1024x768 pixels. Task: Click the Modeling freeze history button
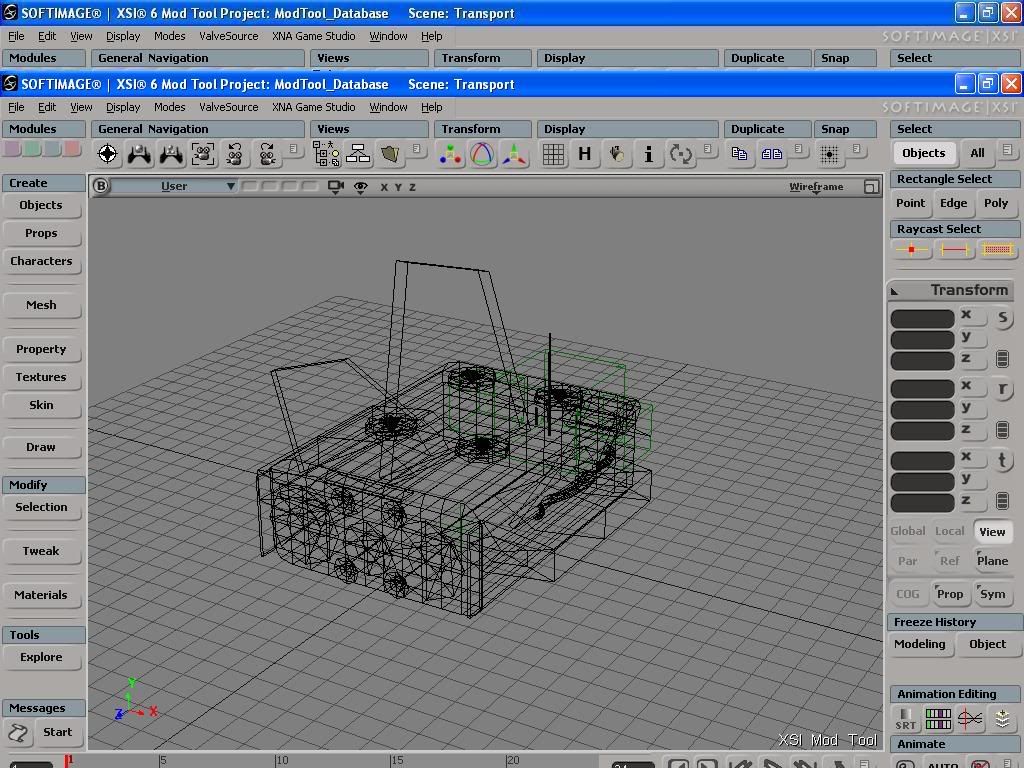coord(920,644)
